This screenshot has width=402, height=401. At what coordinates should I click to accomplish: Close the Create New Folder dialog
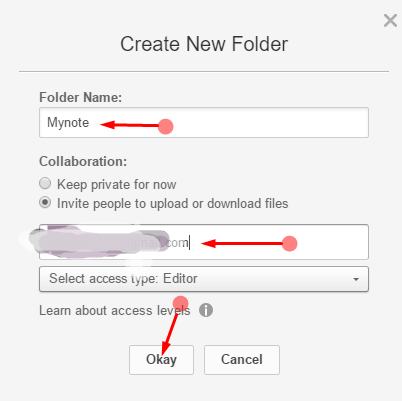[x=390, y=21]
